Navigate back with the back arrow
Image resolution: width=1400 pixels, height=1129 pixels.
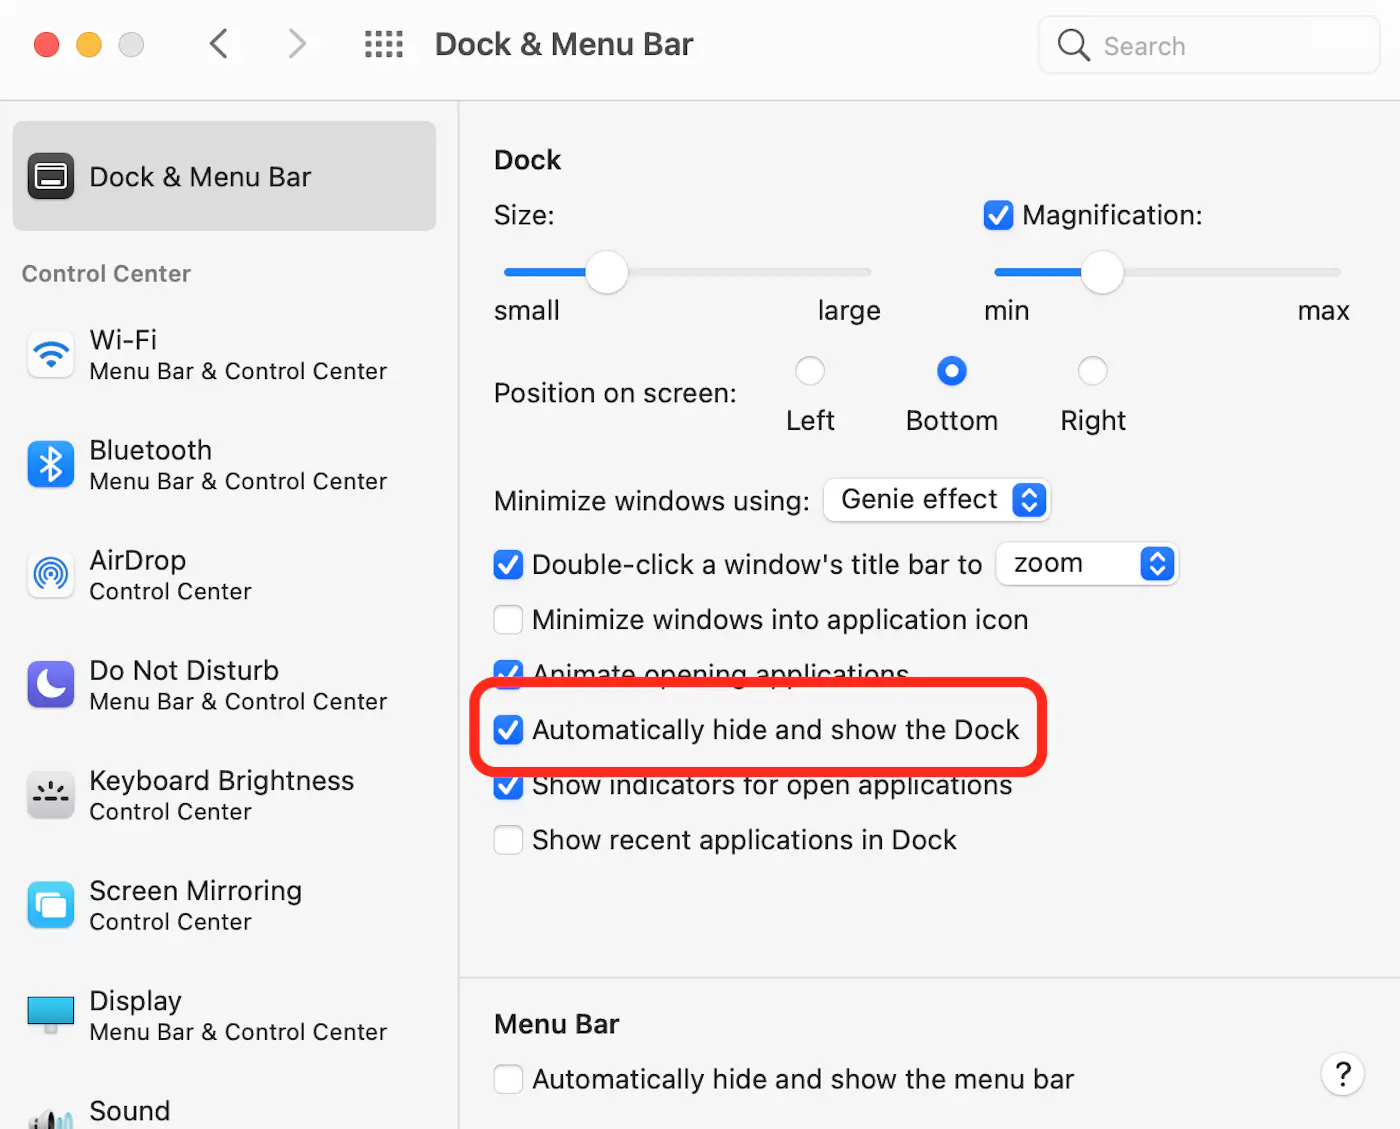pos(219,44)
